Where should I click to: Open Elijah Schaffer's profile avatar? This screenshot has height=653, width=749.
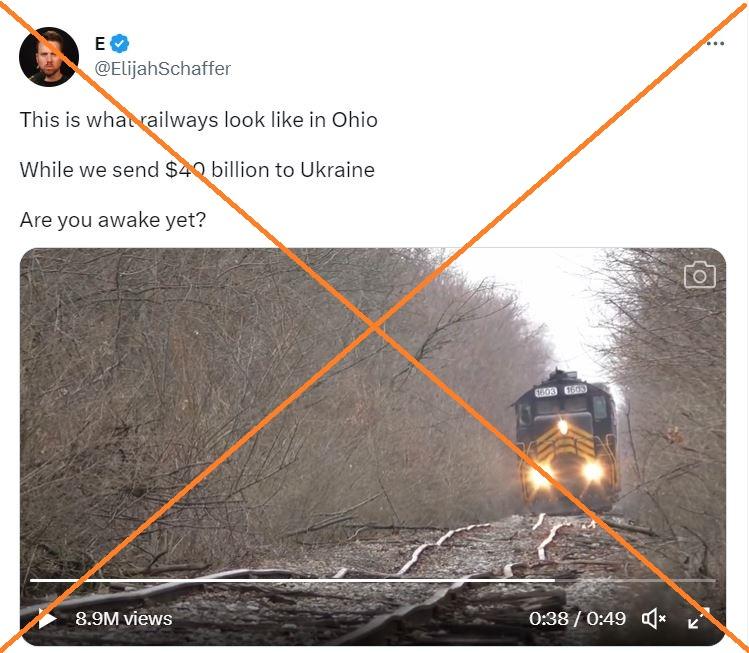pos(49,56)
